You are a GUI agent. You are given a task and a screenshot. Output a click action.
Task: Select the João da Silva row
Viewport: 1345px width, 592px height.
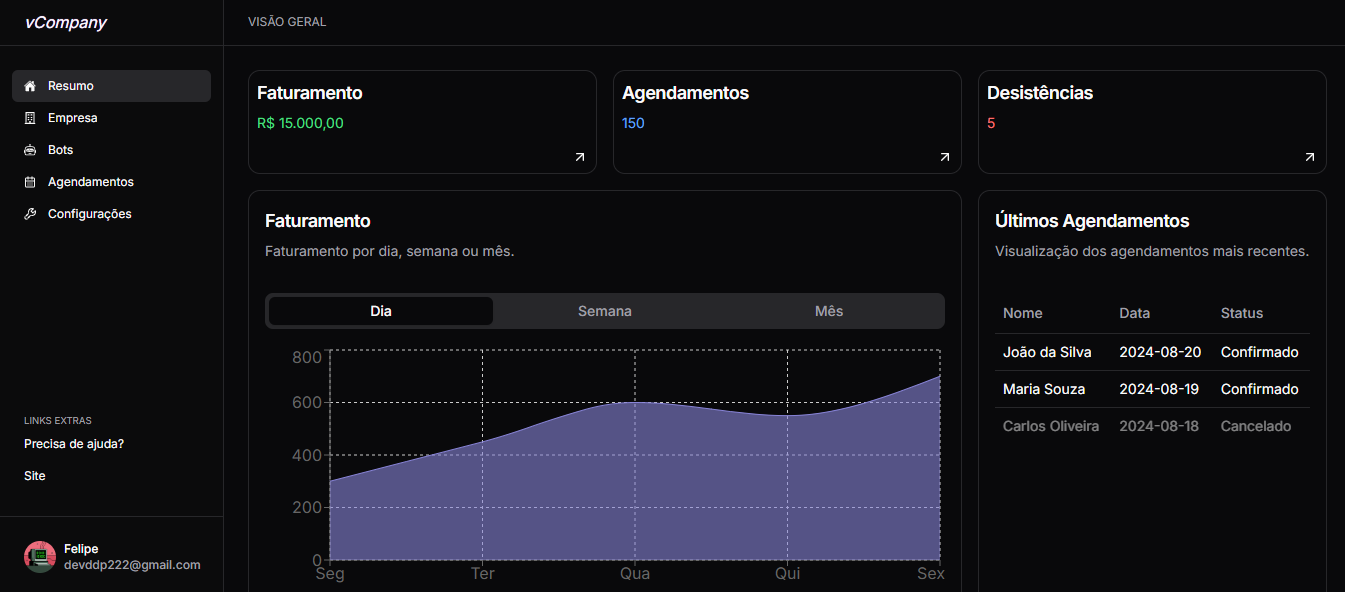(1152, 352)
